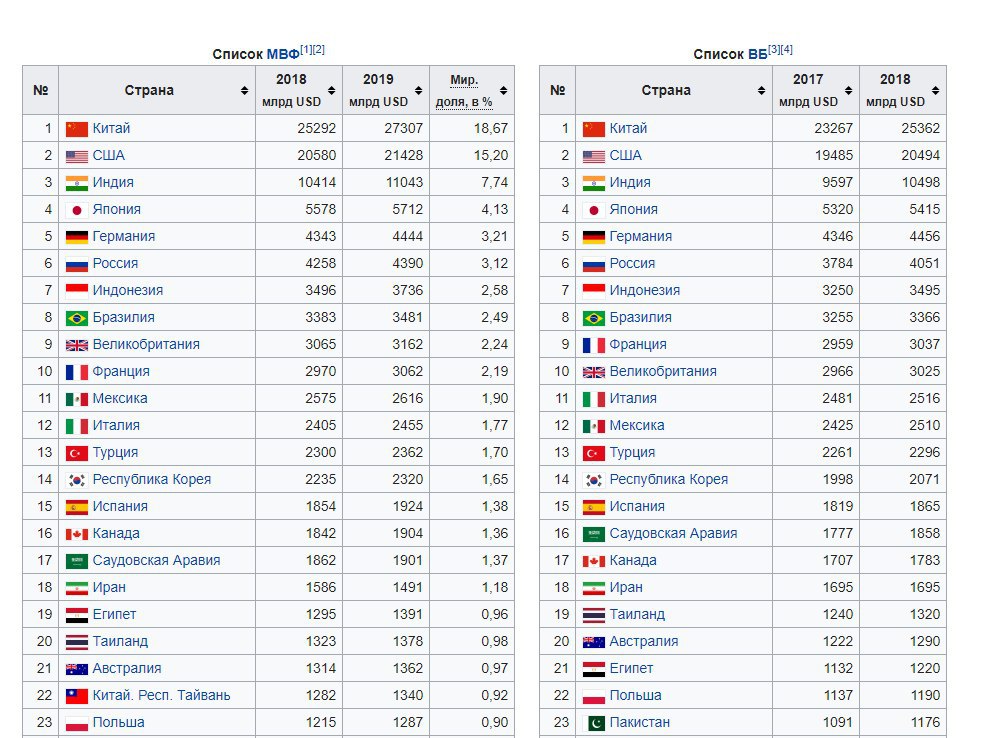Sort the МВФ list by the Страна column
The height and width of the screenshot is (738, 983).
(x=244, y=91)
